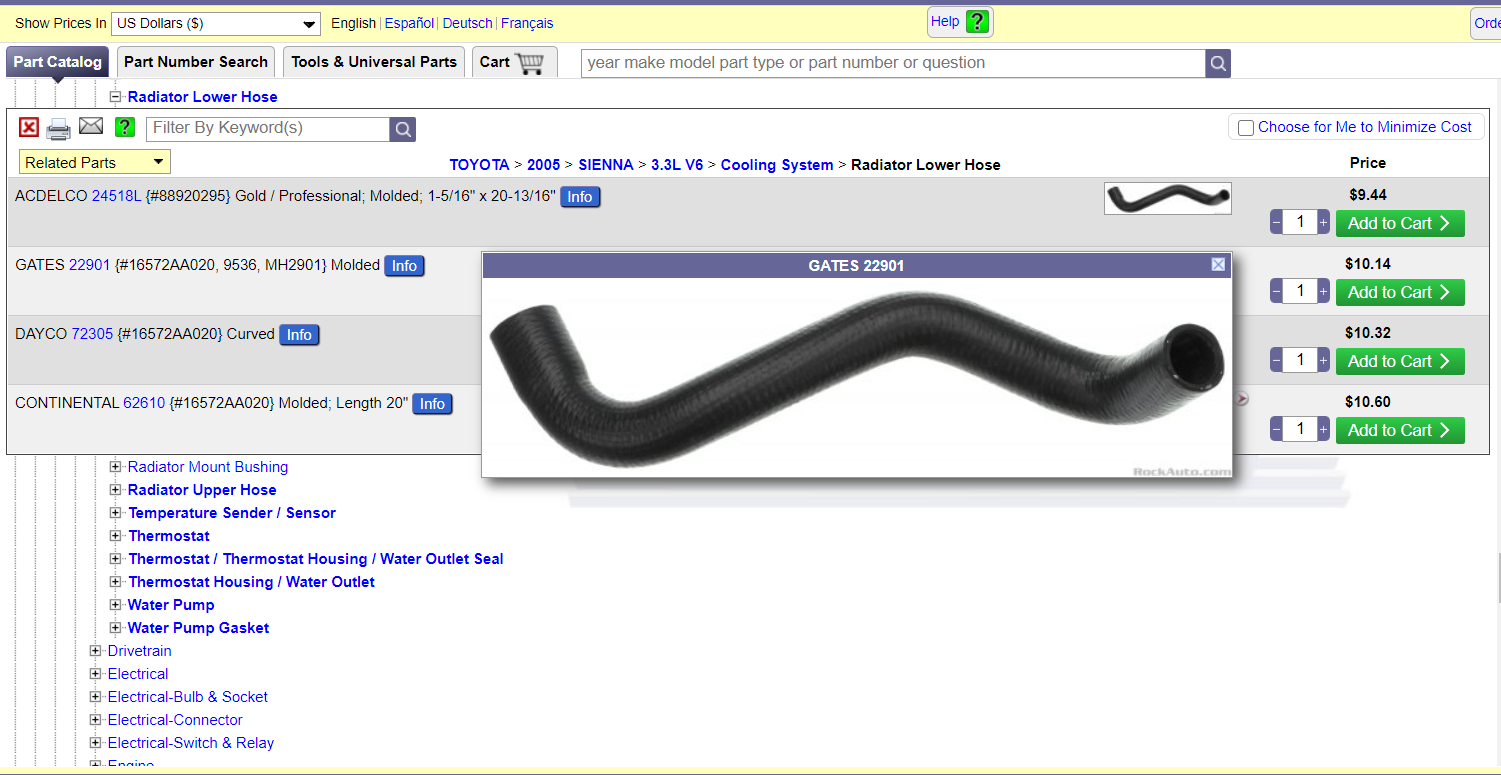Open TOYOTA breadcrumb link

tap(479, 165)
